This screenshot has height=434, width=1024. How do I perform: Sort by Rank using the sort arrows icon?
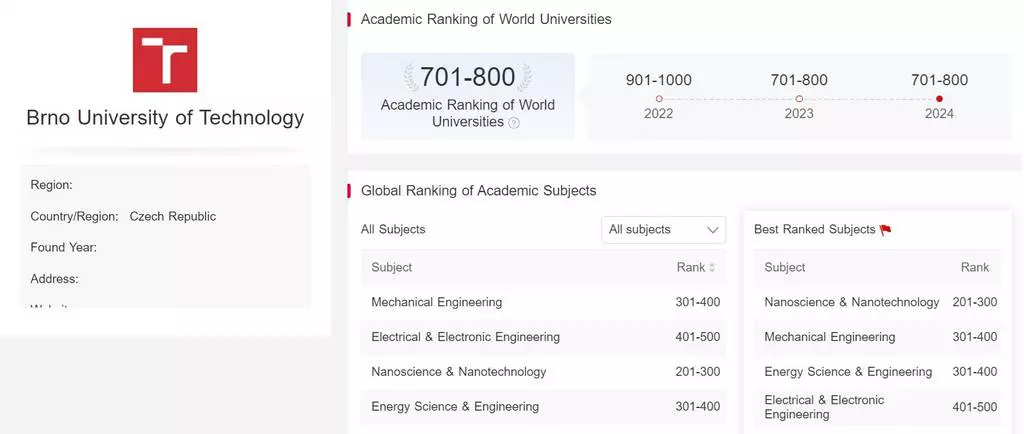[x=712, y=268]
